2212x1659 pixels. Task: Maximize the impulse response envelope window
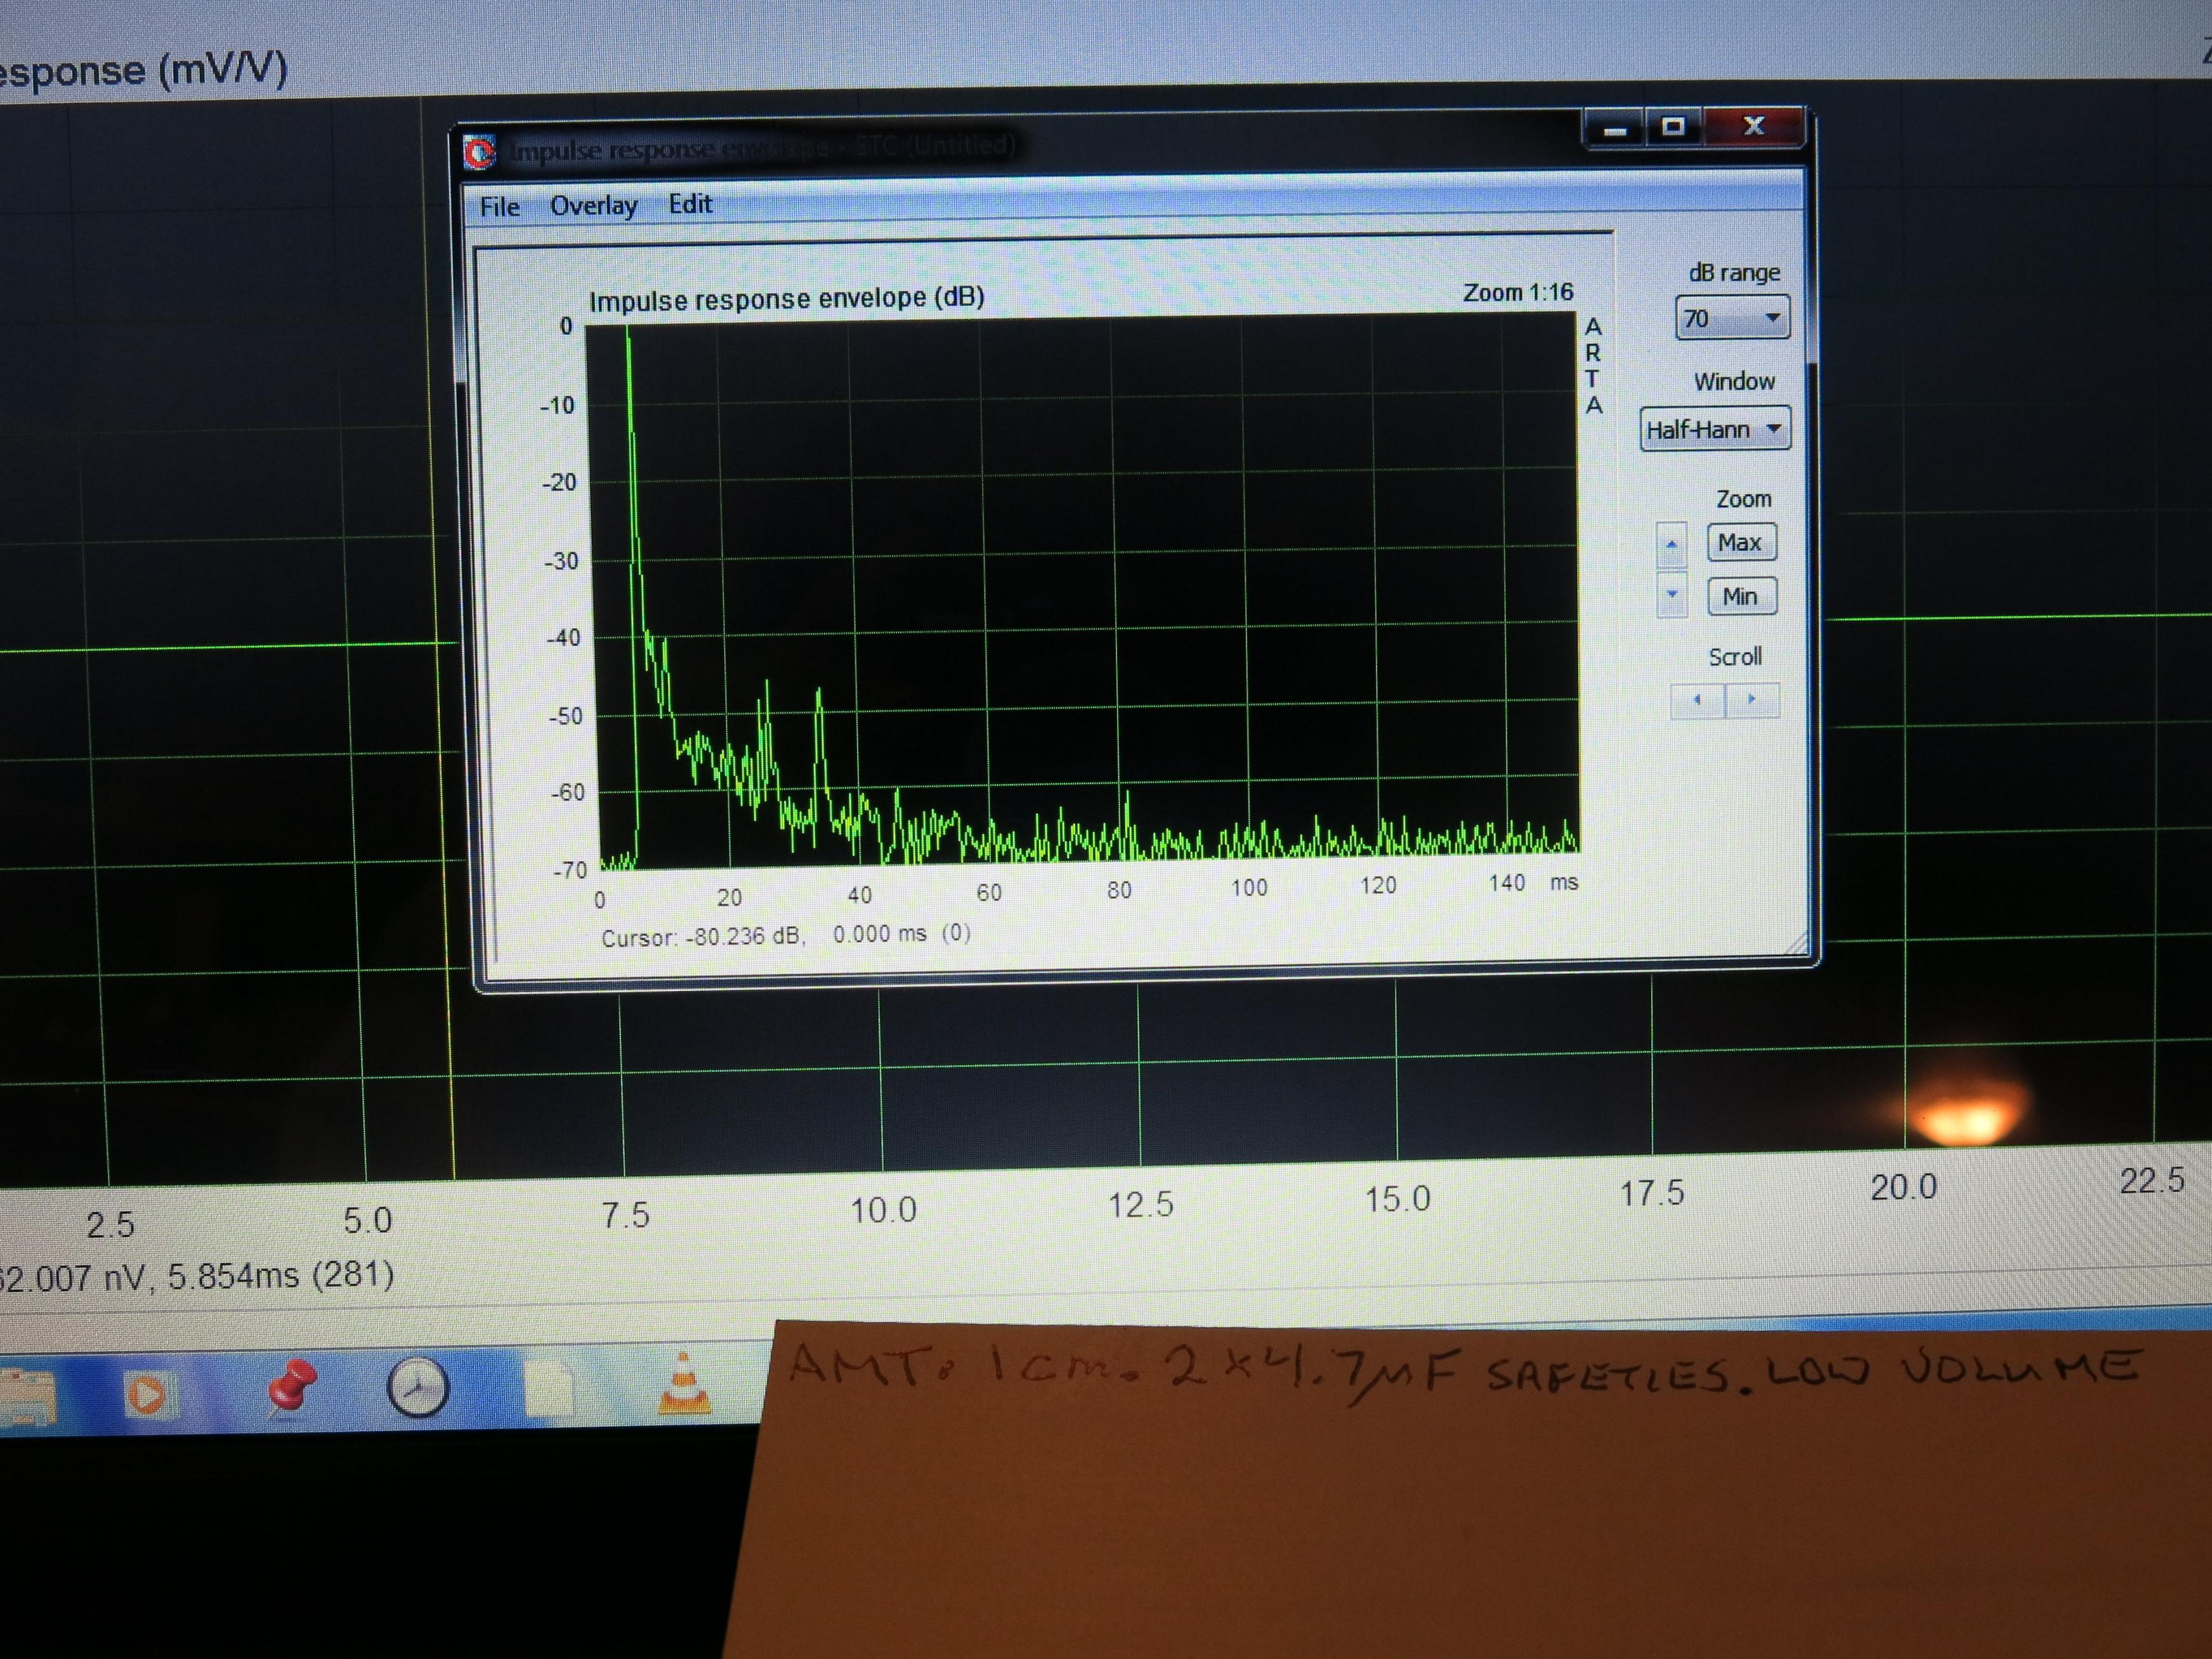pyautogui.click(x=1673, y=127)
